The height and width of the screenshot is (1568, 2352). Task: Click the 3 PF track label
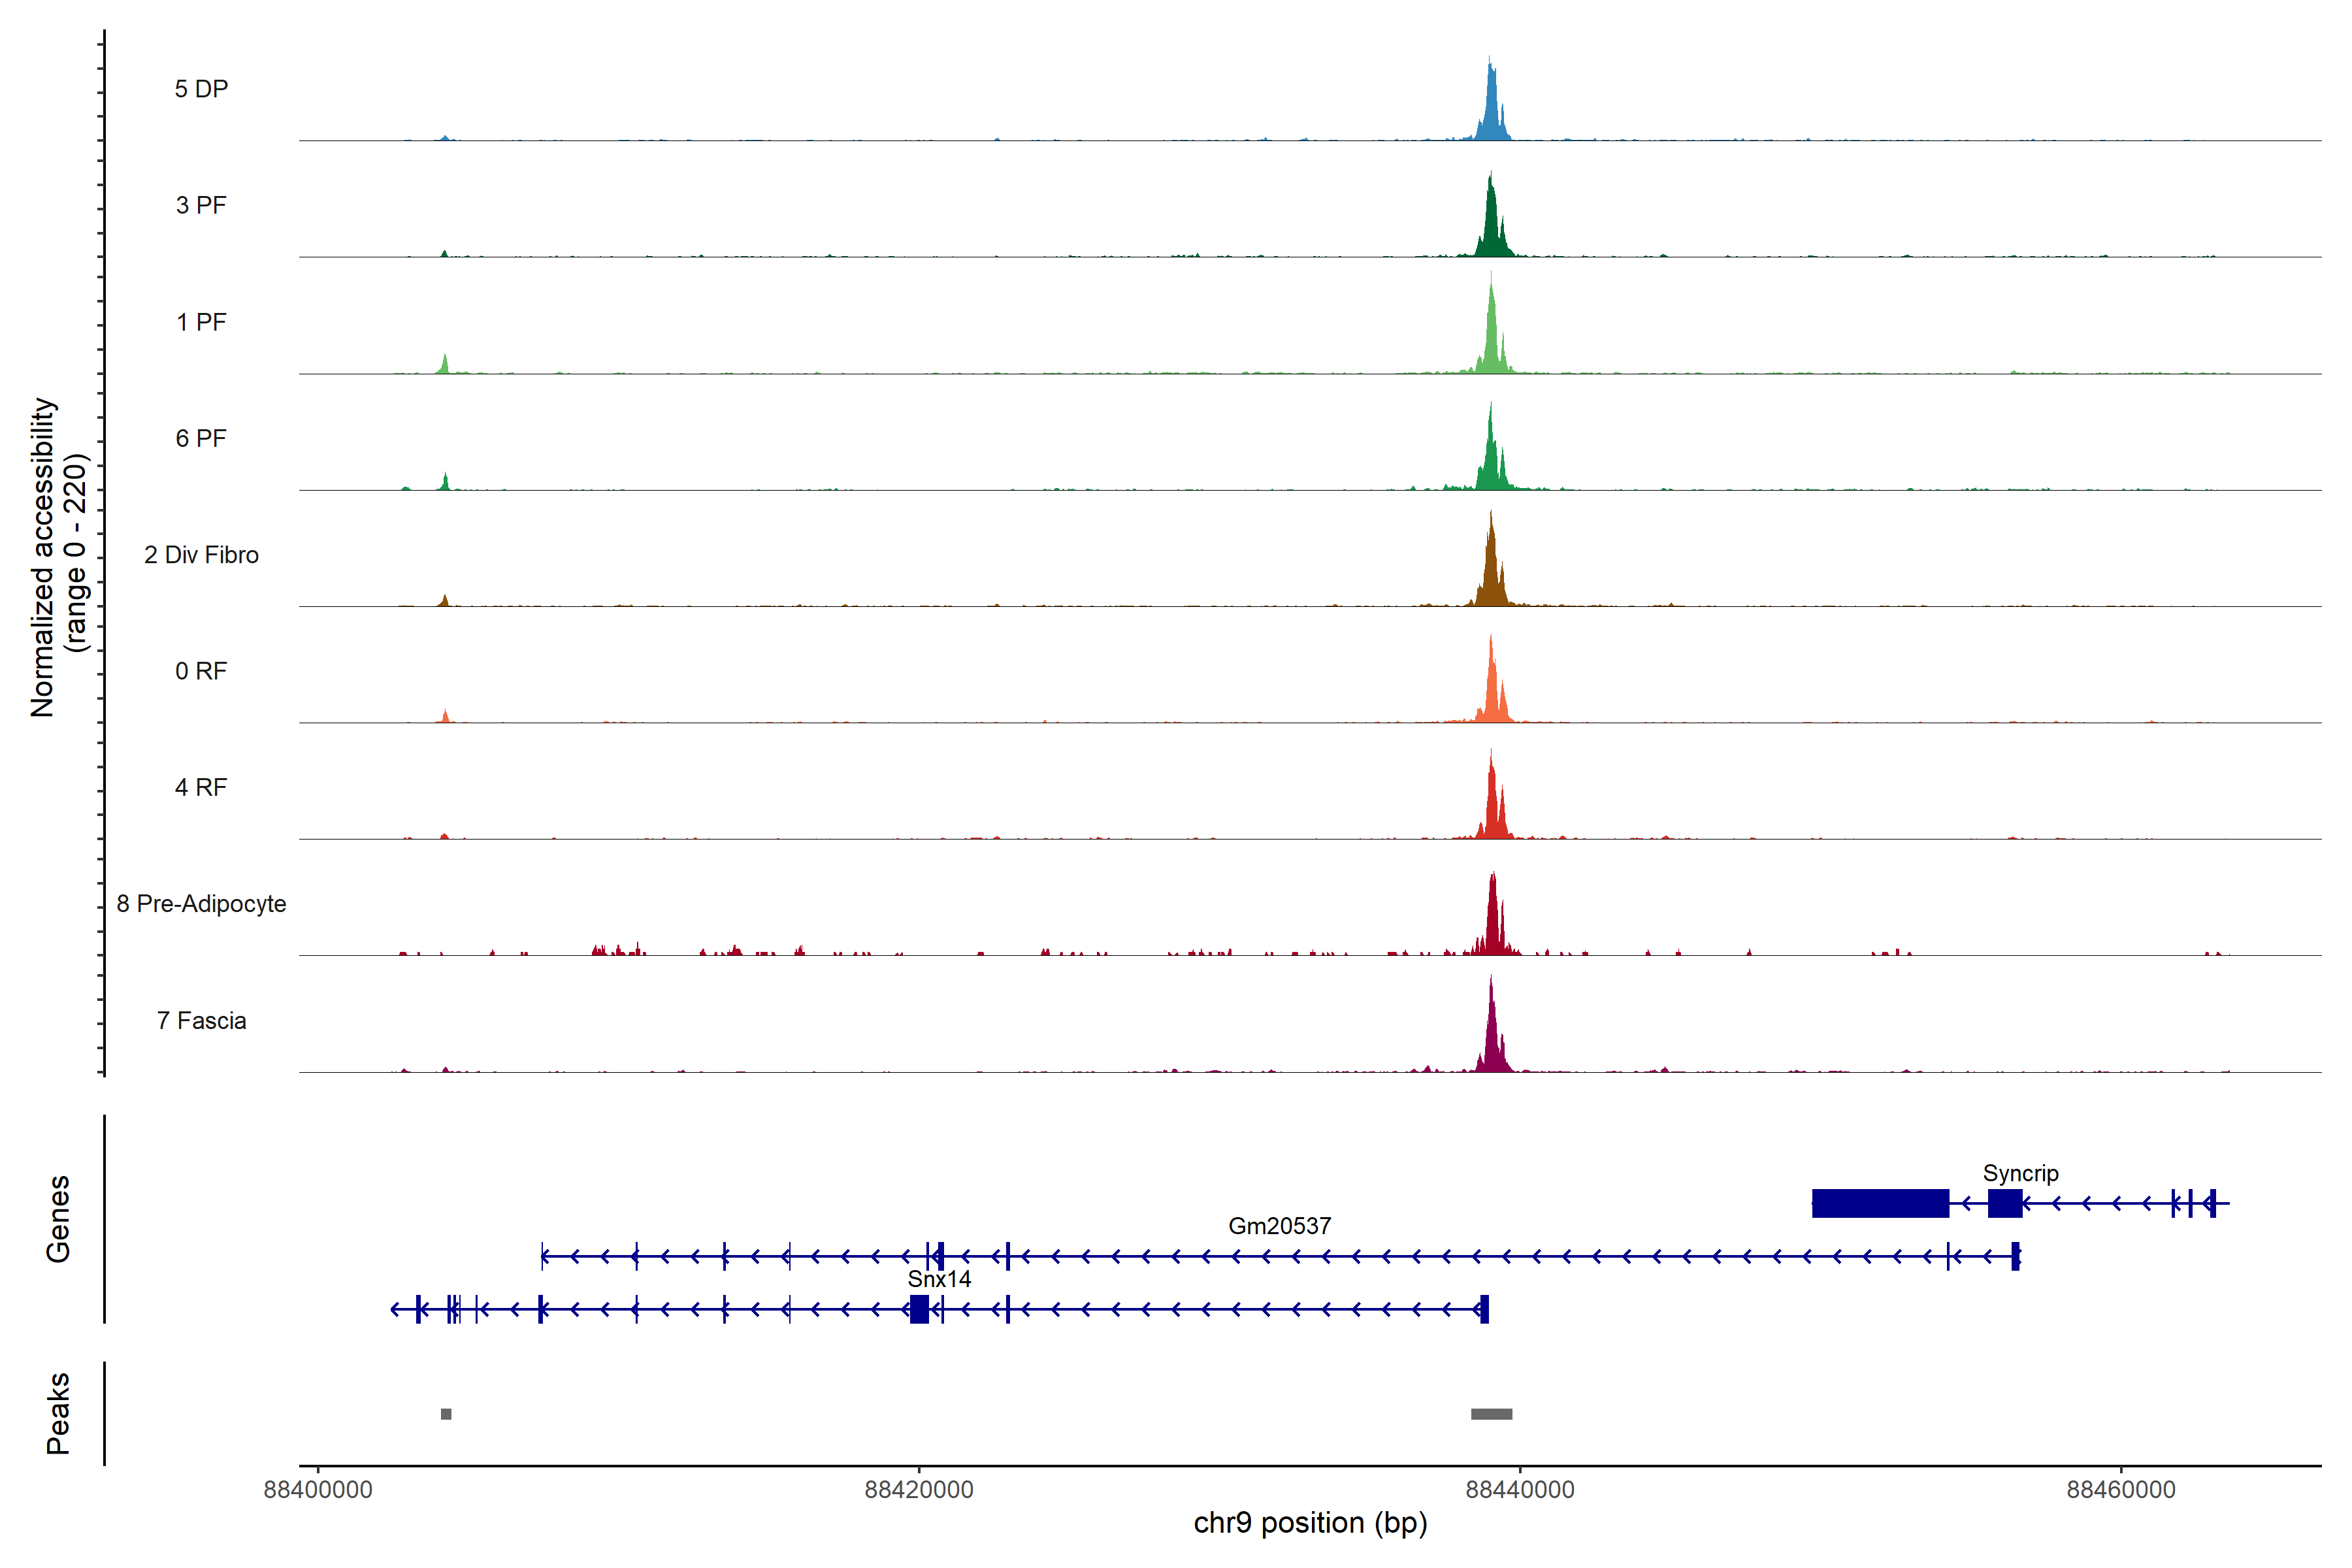click(x=201, y=205)
